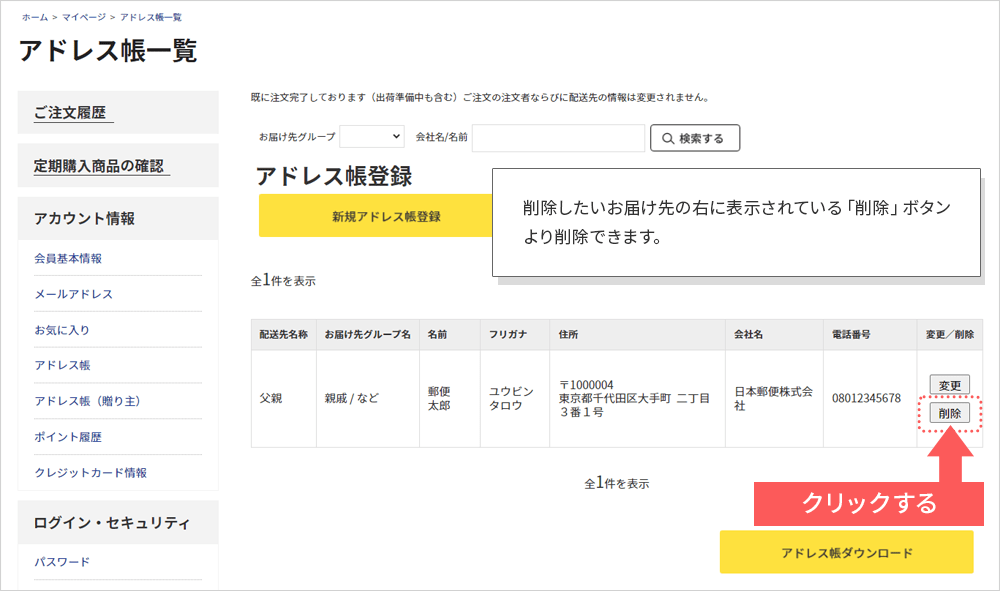View ポイント履歴 in sidebar
Image resolution: width=1000 pixels, height=591 pixels.
[68, 437]
